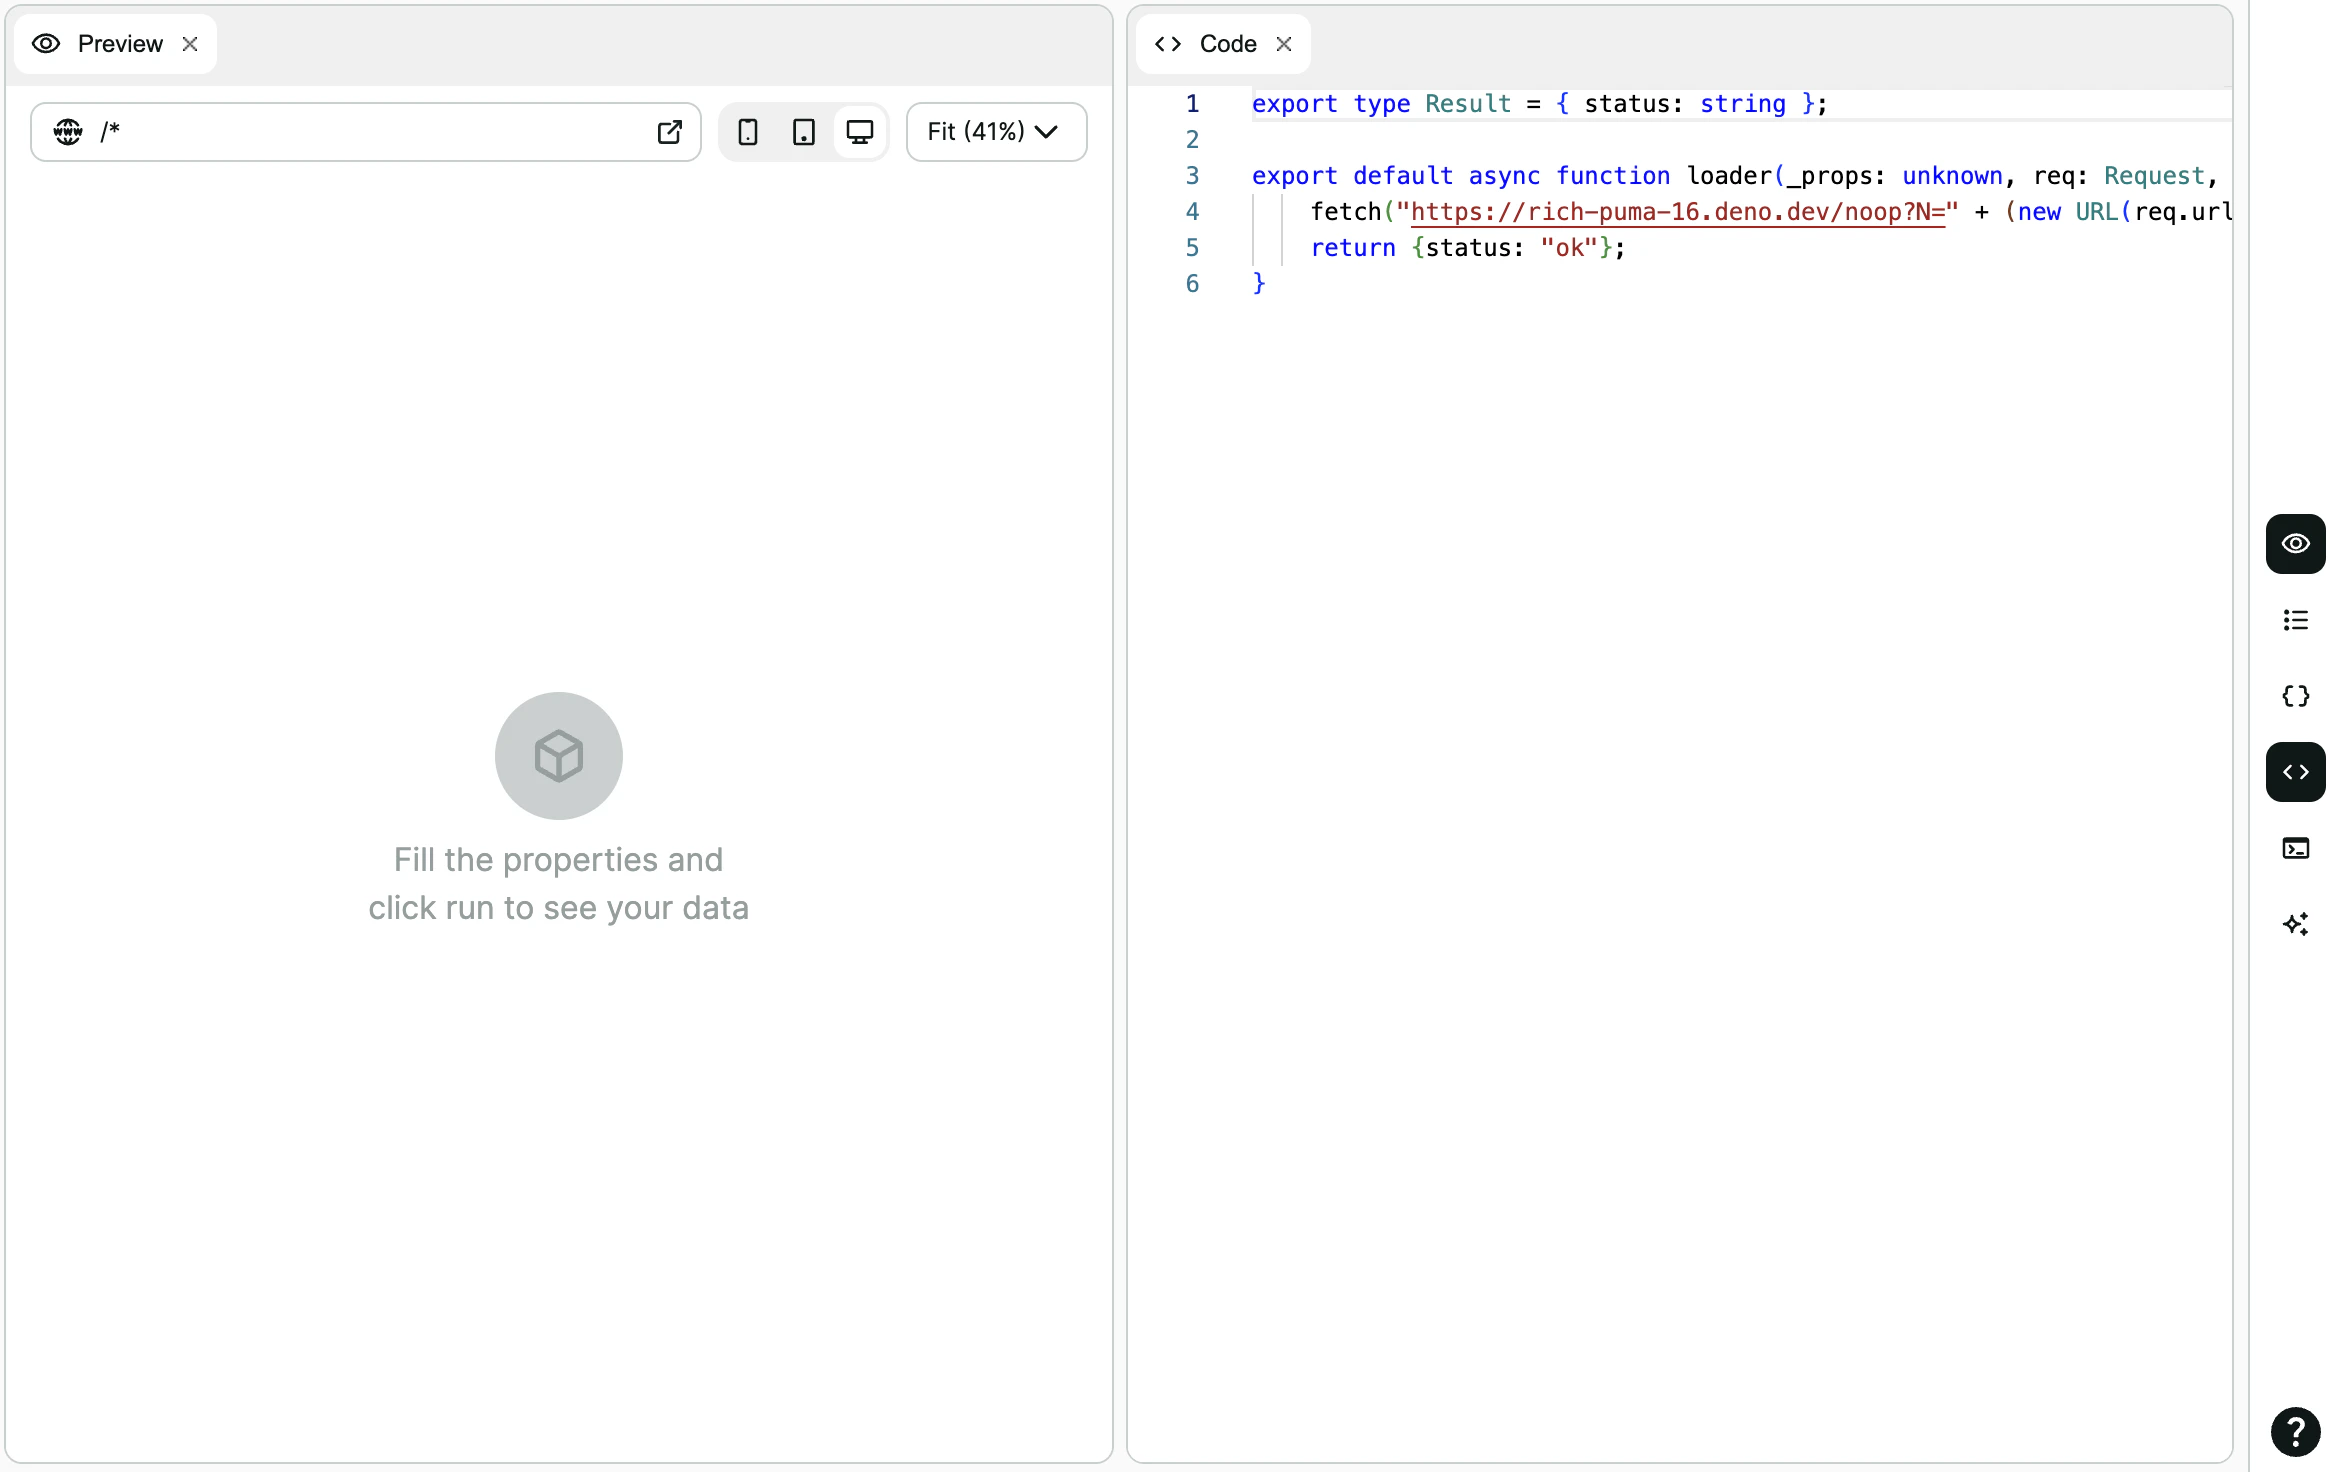Close the Preview tab

coord(190,43)
